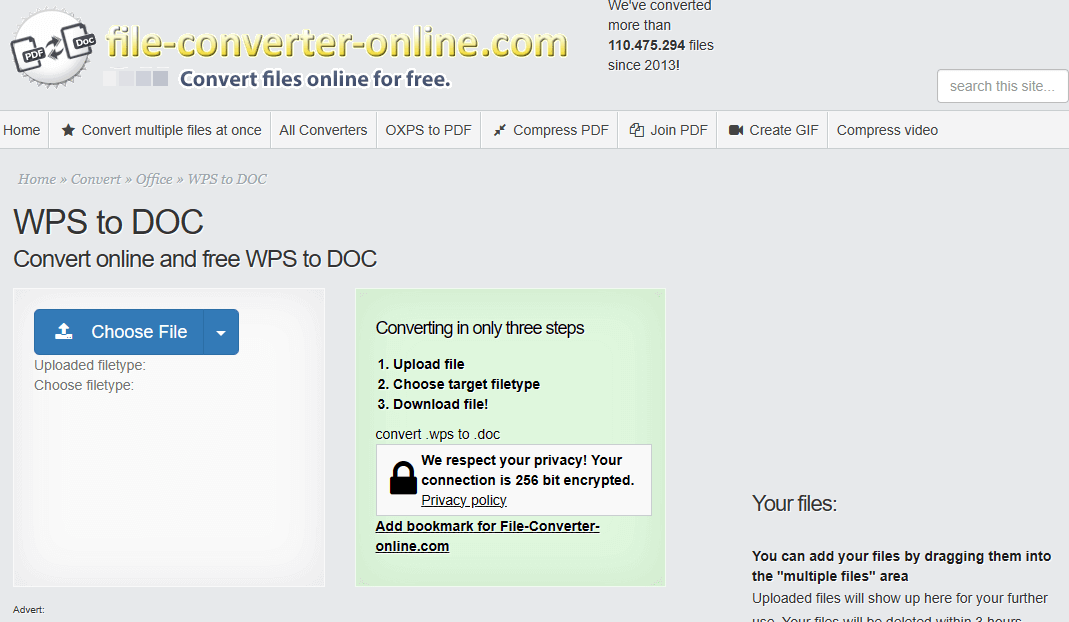The image size is (1069, 622).
Task: Open the Home menu item
Action: tap(23, 130)
